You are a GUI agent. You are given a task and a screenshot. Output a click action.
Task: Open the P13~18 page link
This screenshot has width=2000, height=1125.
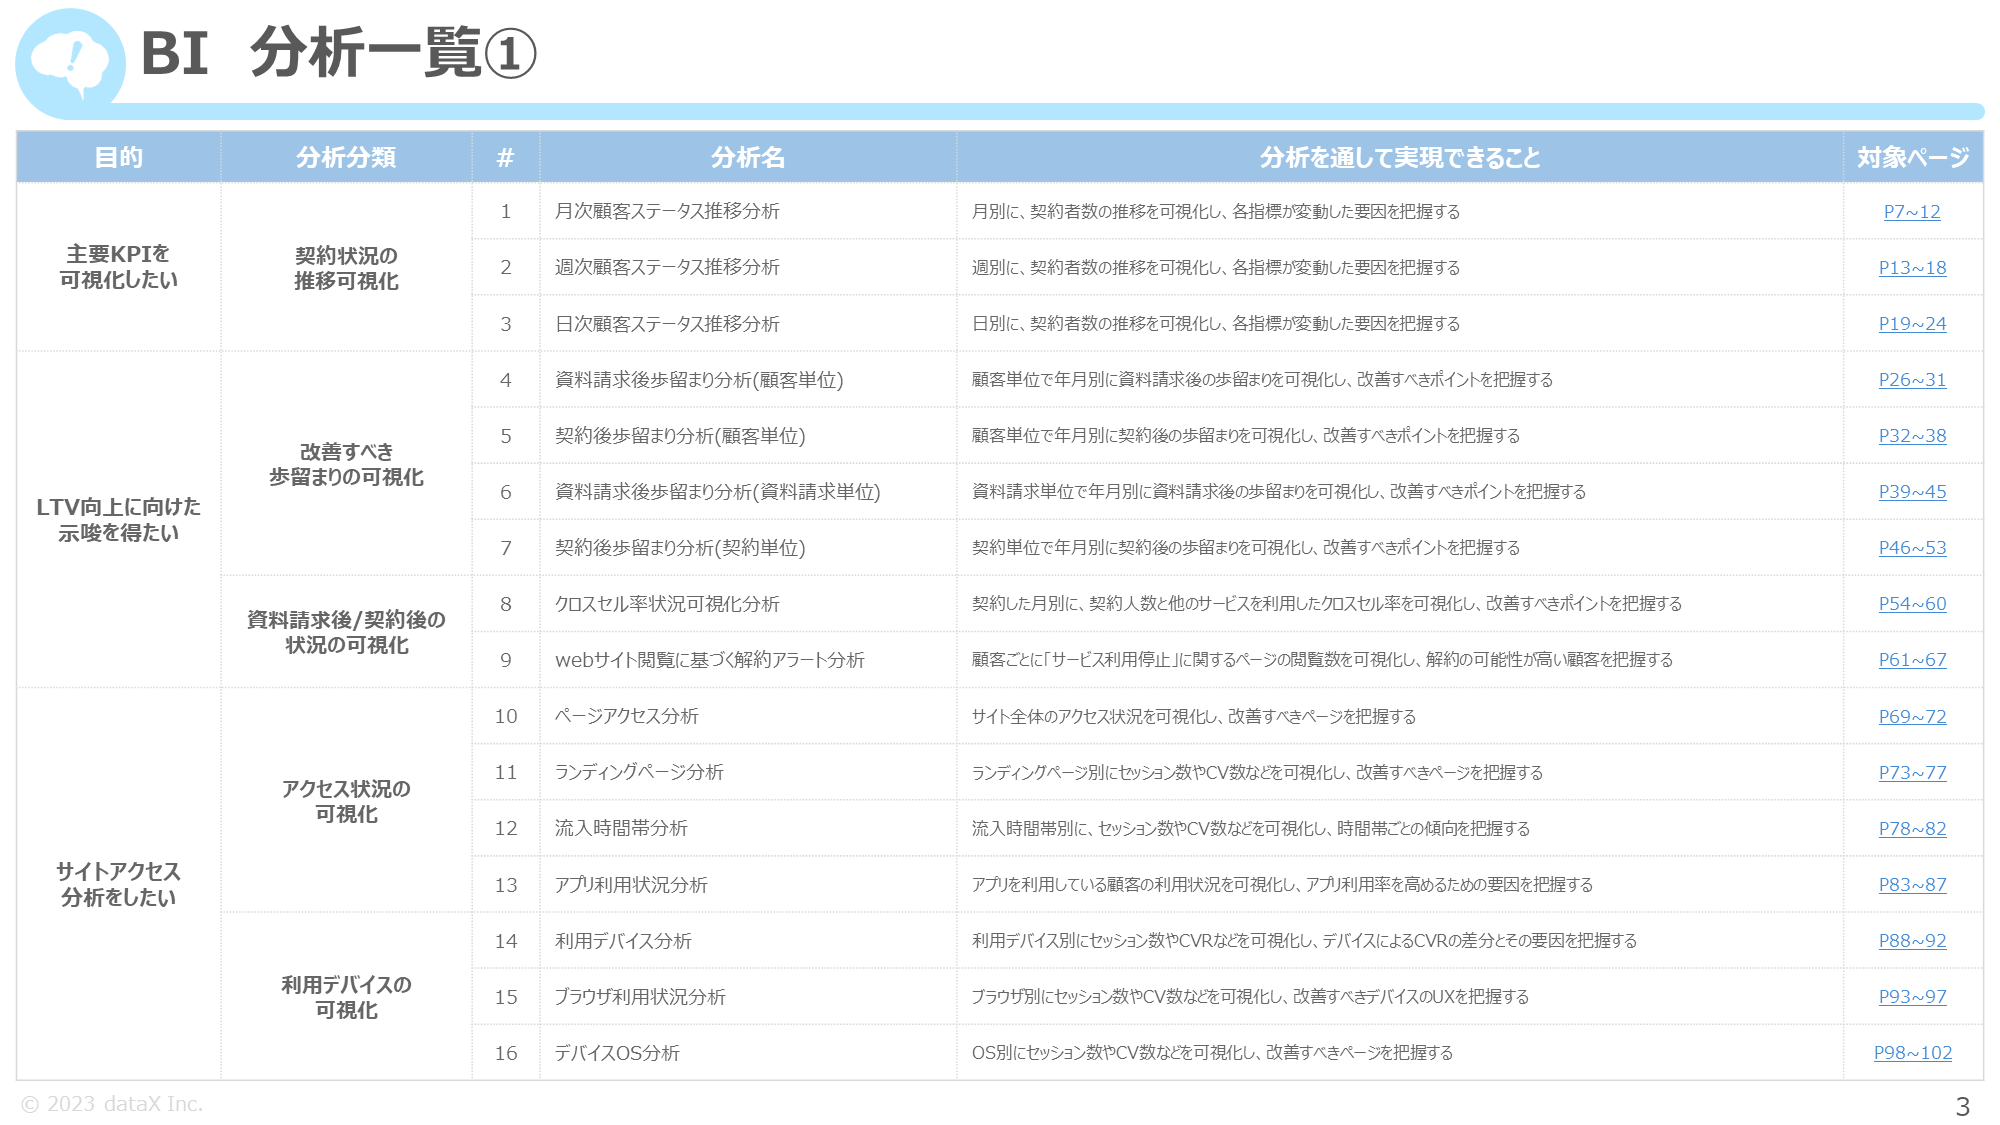point(1912,268)
